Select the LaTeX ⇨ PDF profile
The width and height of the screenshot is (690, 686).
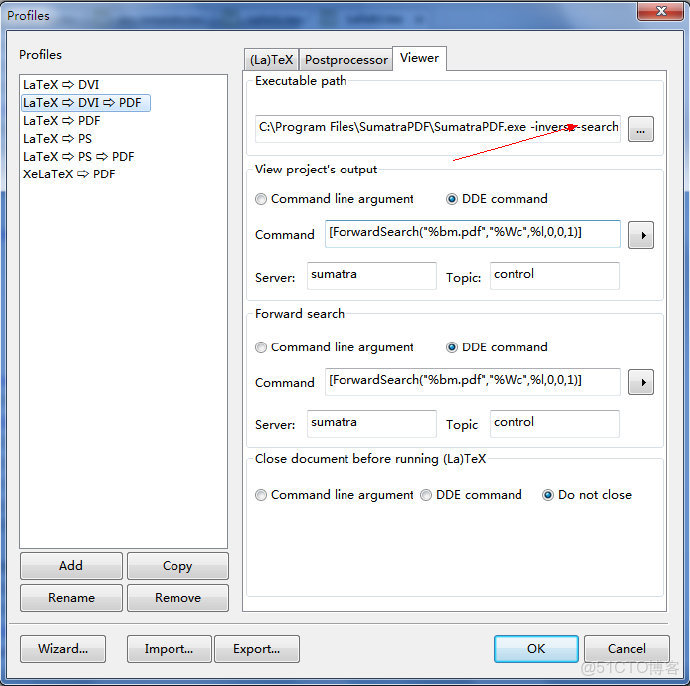62,121
